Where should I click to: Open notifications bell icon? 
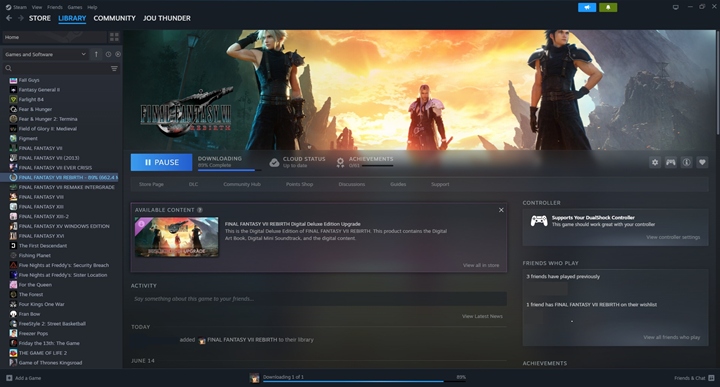coord(608,7)
